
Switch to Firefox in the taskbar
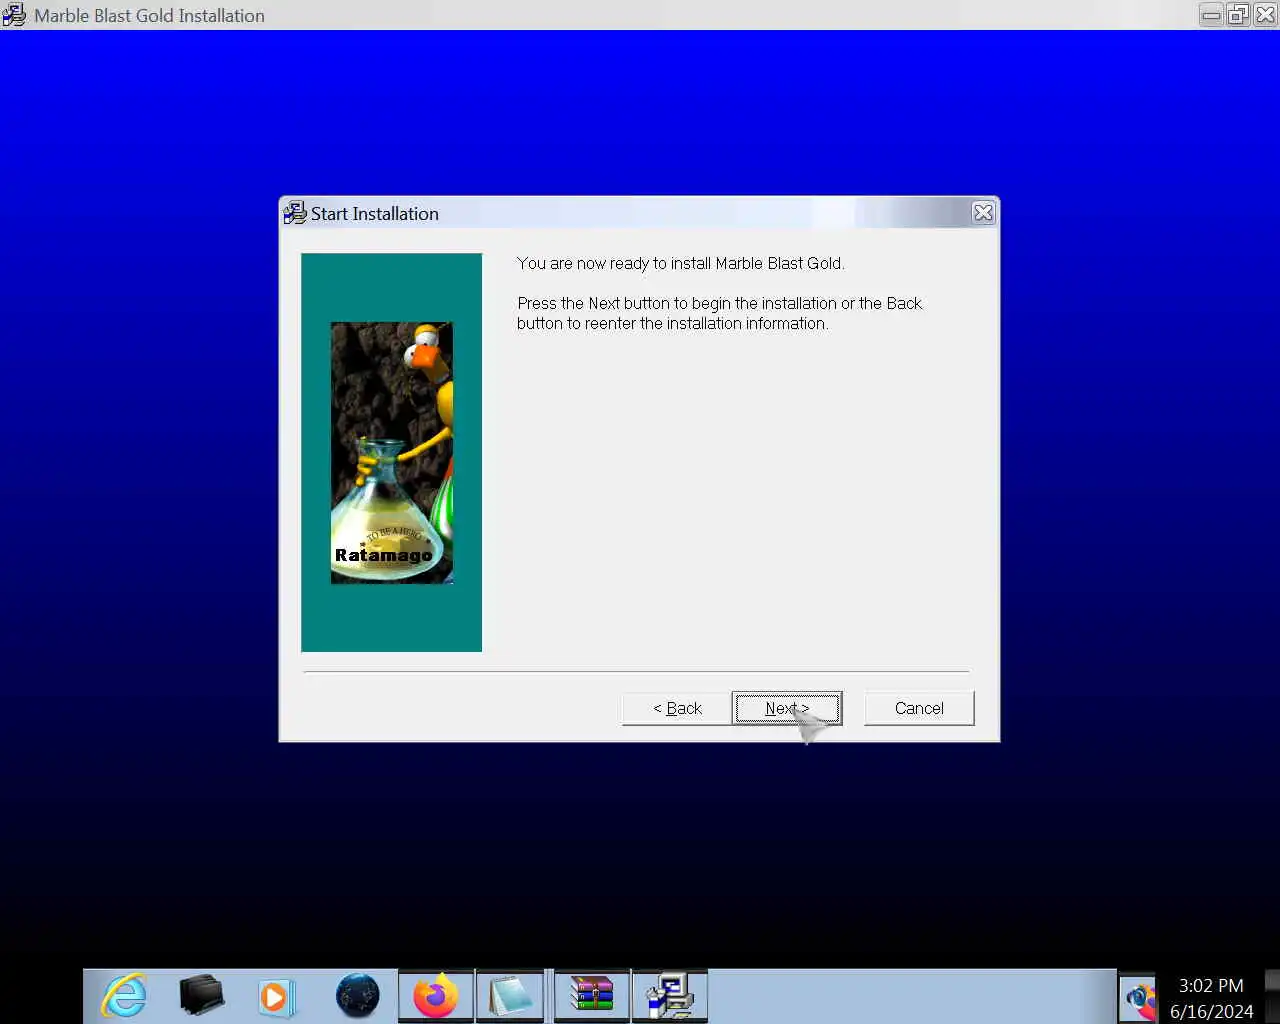click(x=435, y=996)
